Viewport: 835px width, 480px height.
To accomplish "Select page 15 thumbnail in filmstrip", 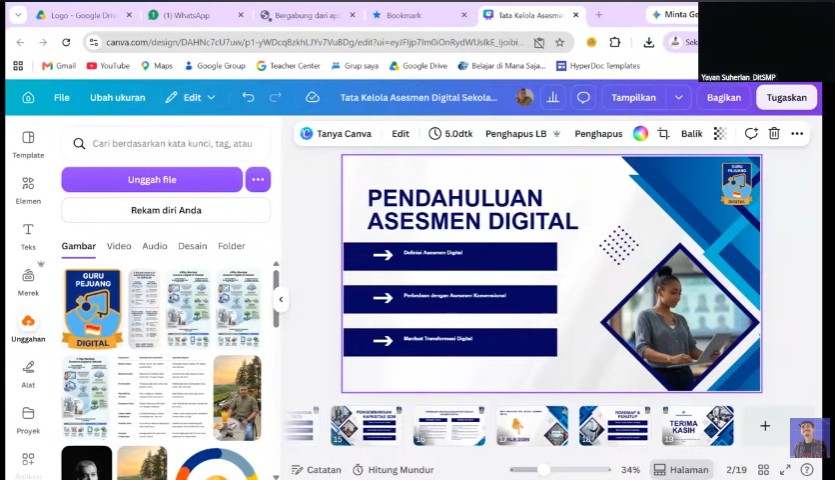I will coord(366,426).
